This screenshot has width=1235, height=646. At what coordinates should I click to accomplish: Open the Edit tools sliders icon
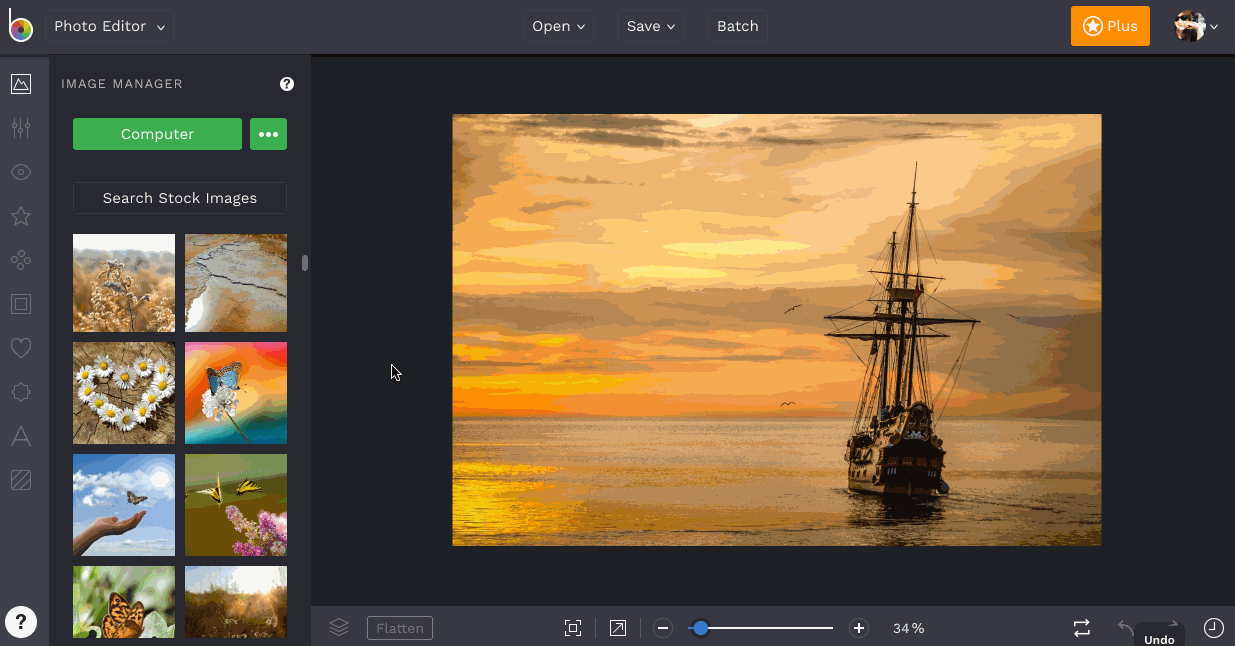(x=21, y=128)
